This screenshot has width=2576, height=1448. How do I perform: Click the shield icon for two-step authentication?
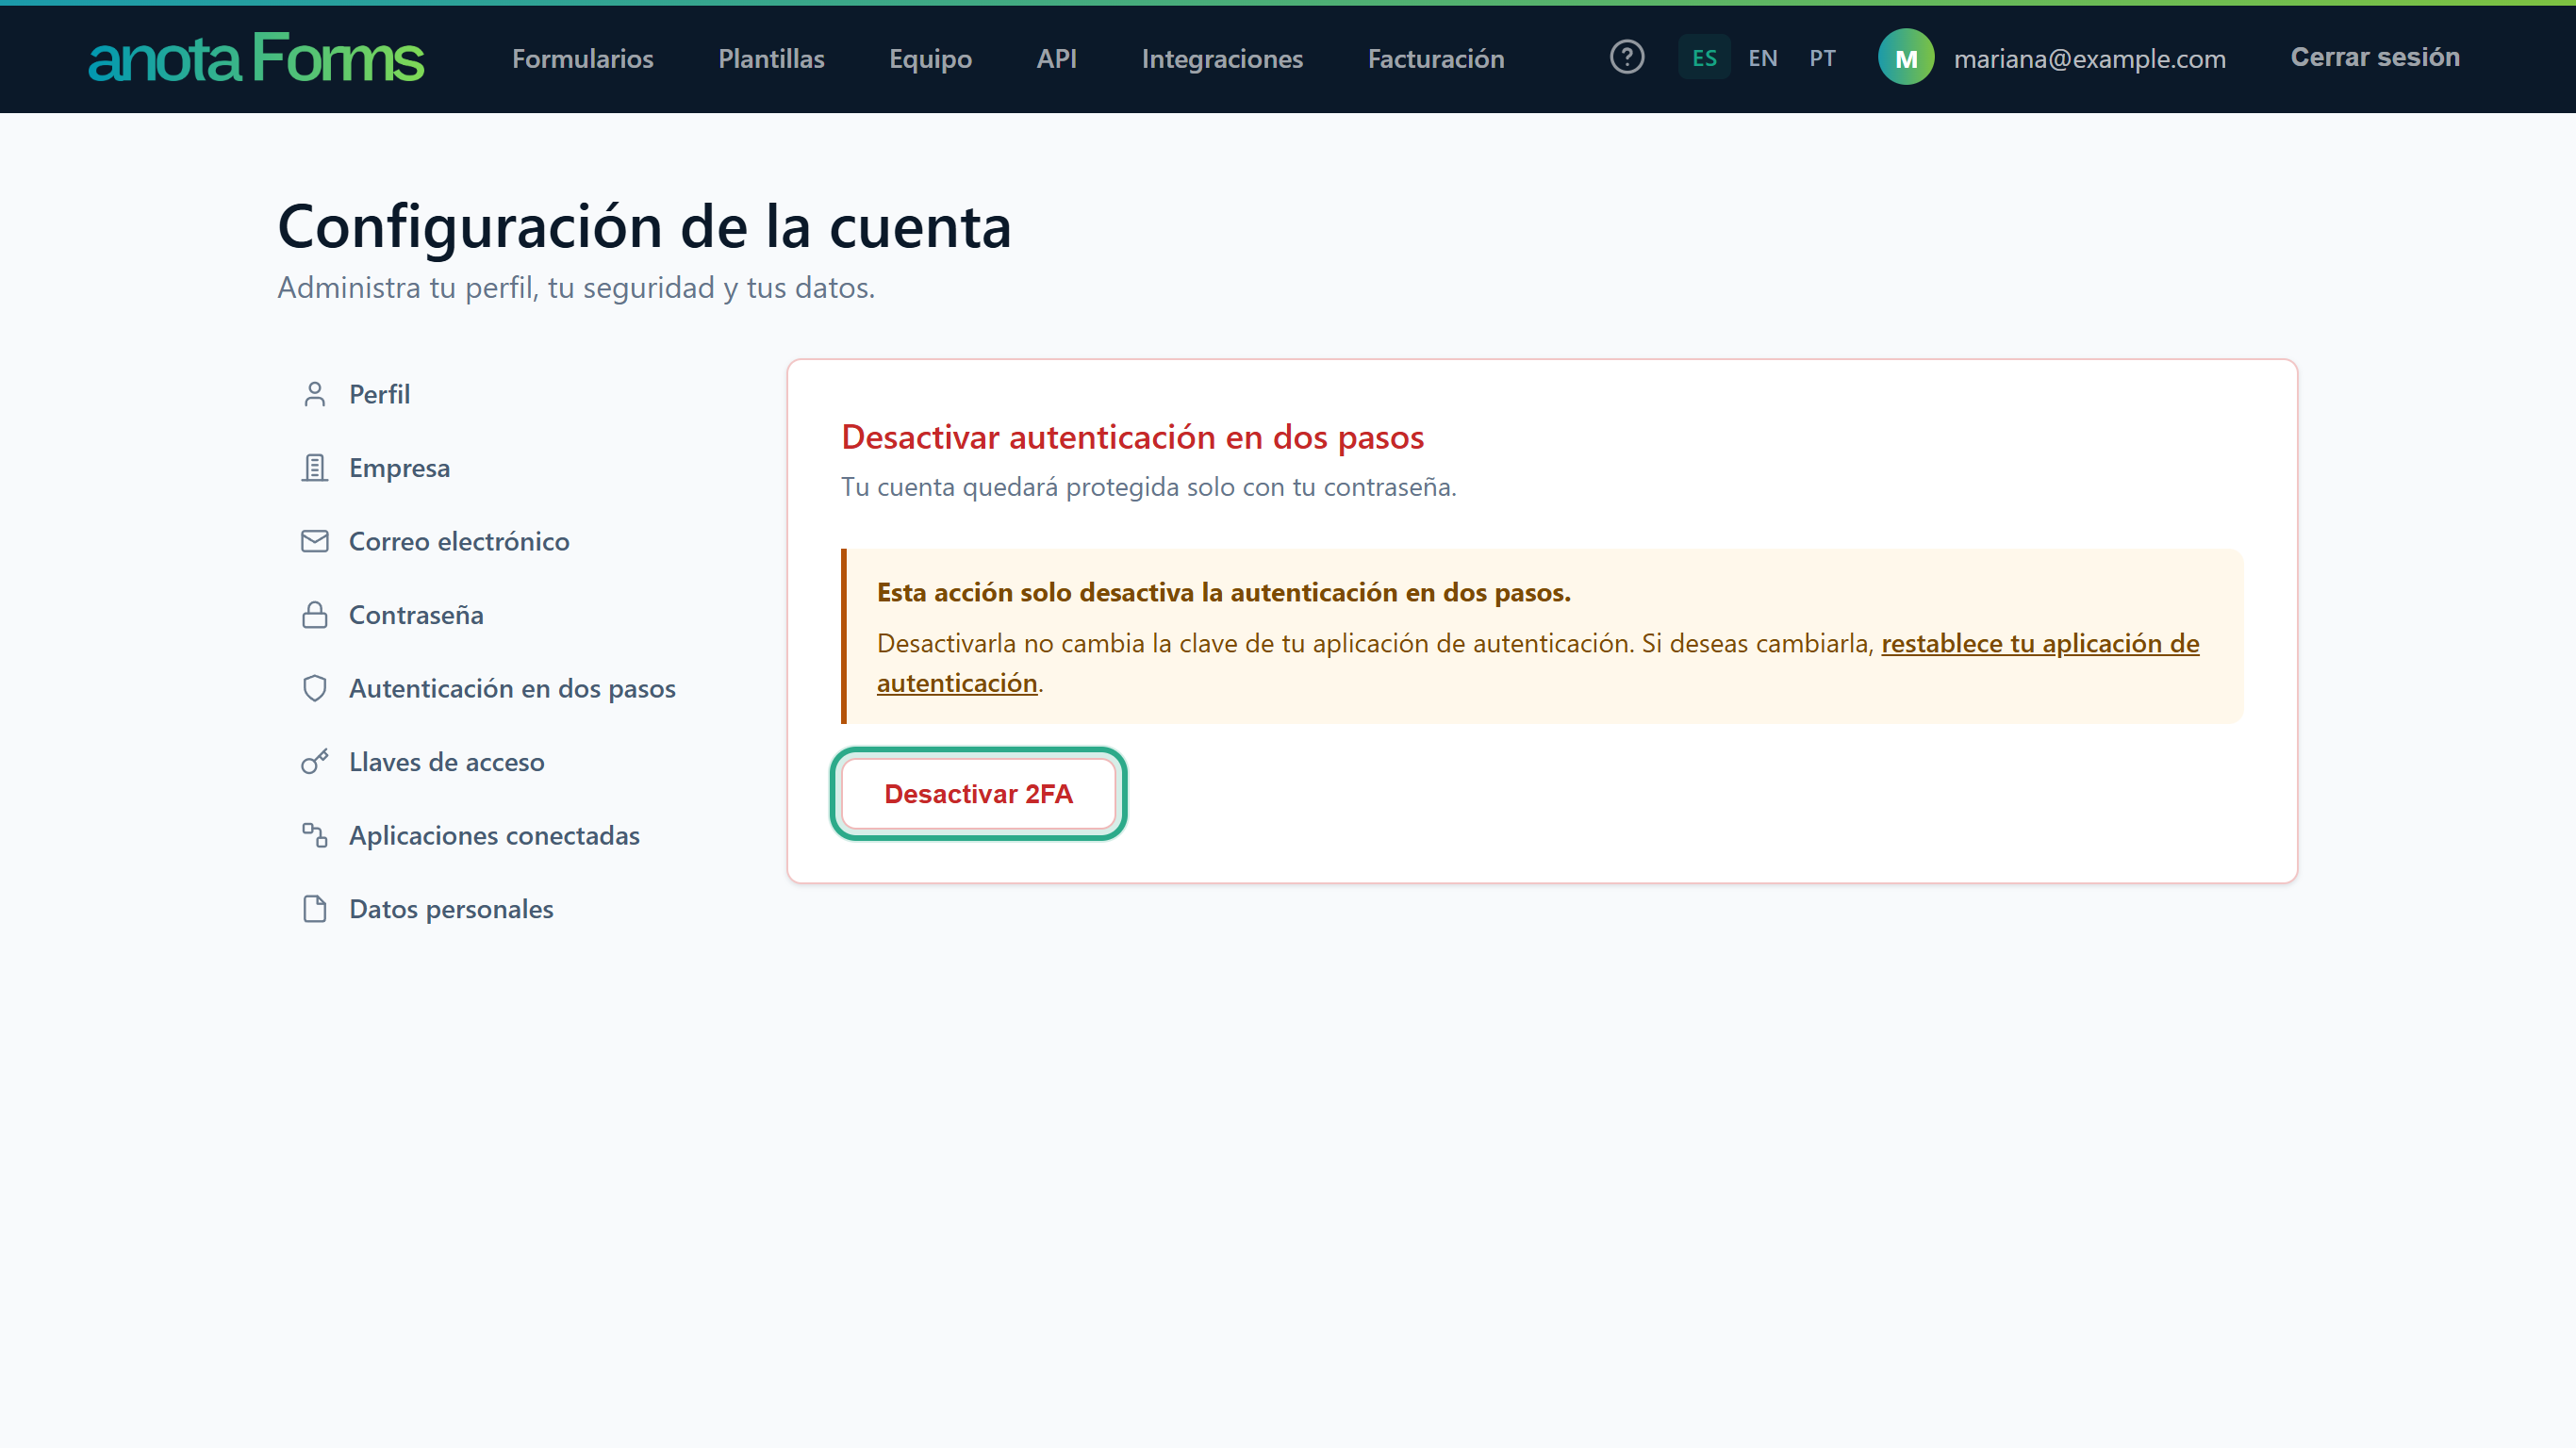[314, 688]
